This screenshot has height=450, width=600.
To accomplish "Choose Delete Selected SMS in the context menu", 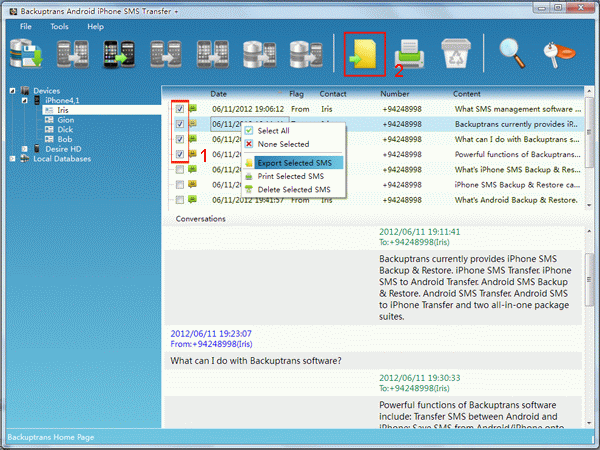I will click(294, 189).
